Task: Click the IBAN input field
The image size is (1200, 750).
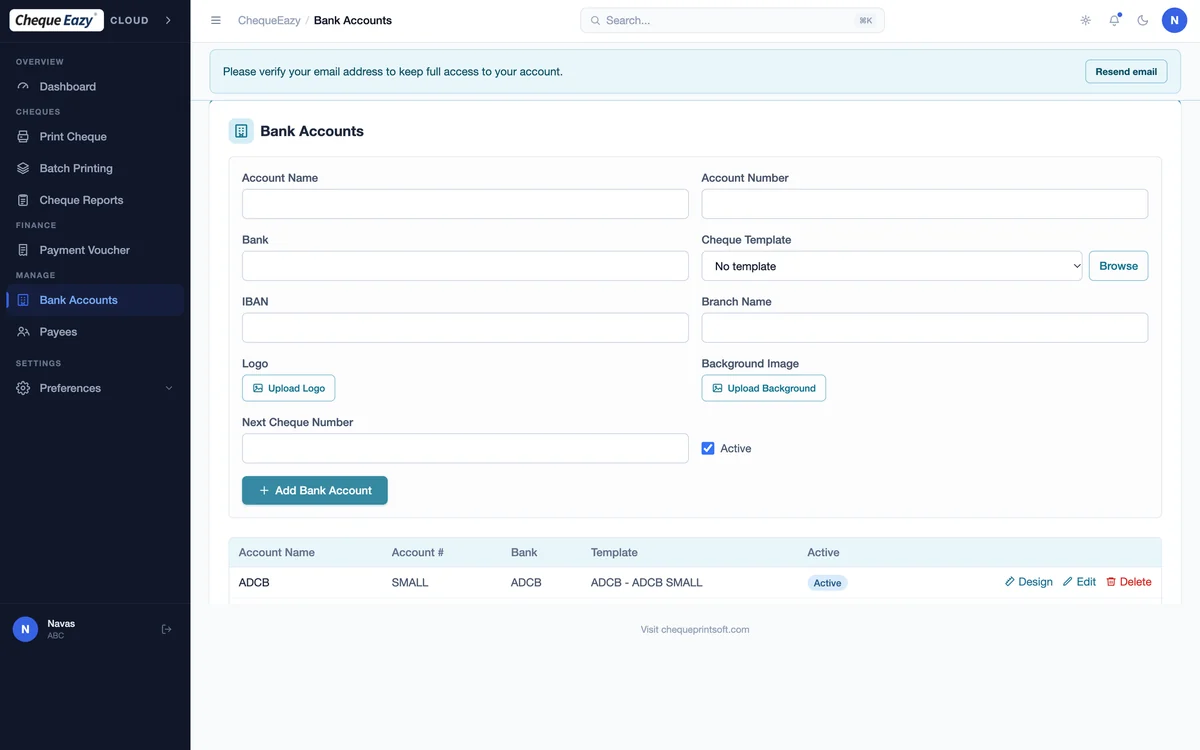Action: pyautogui.click(x=465, y=328)
